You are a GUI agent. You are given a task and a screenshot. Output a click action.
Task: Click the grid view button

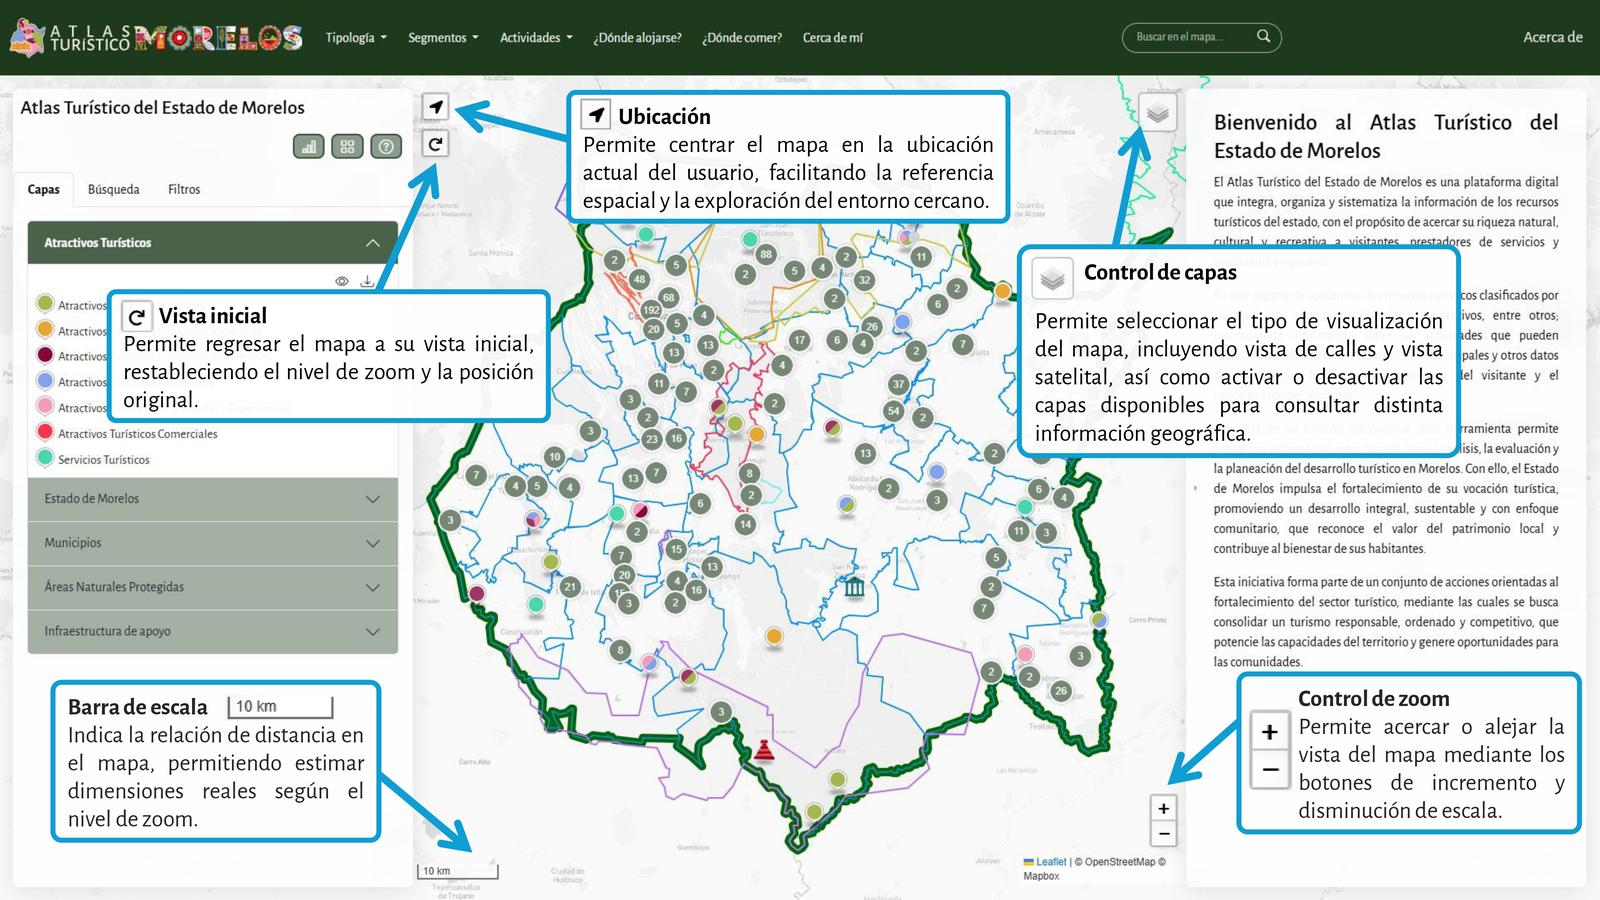pyautogui.click(x=347, y=147)
